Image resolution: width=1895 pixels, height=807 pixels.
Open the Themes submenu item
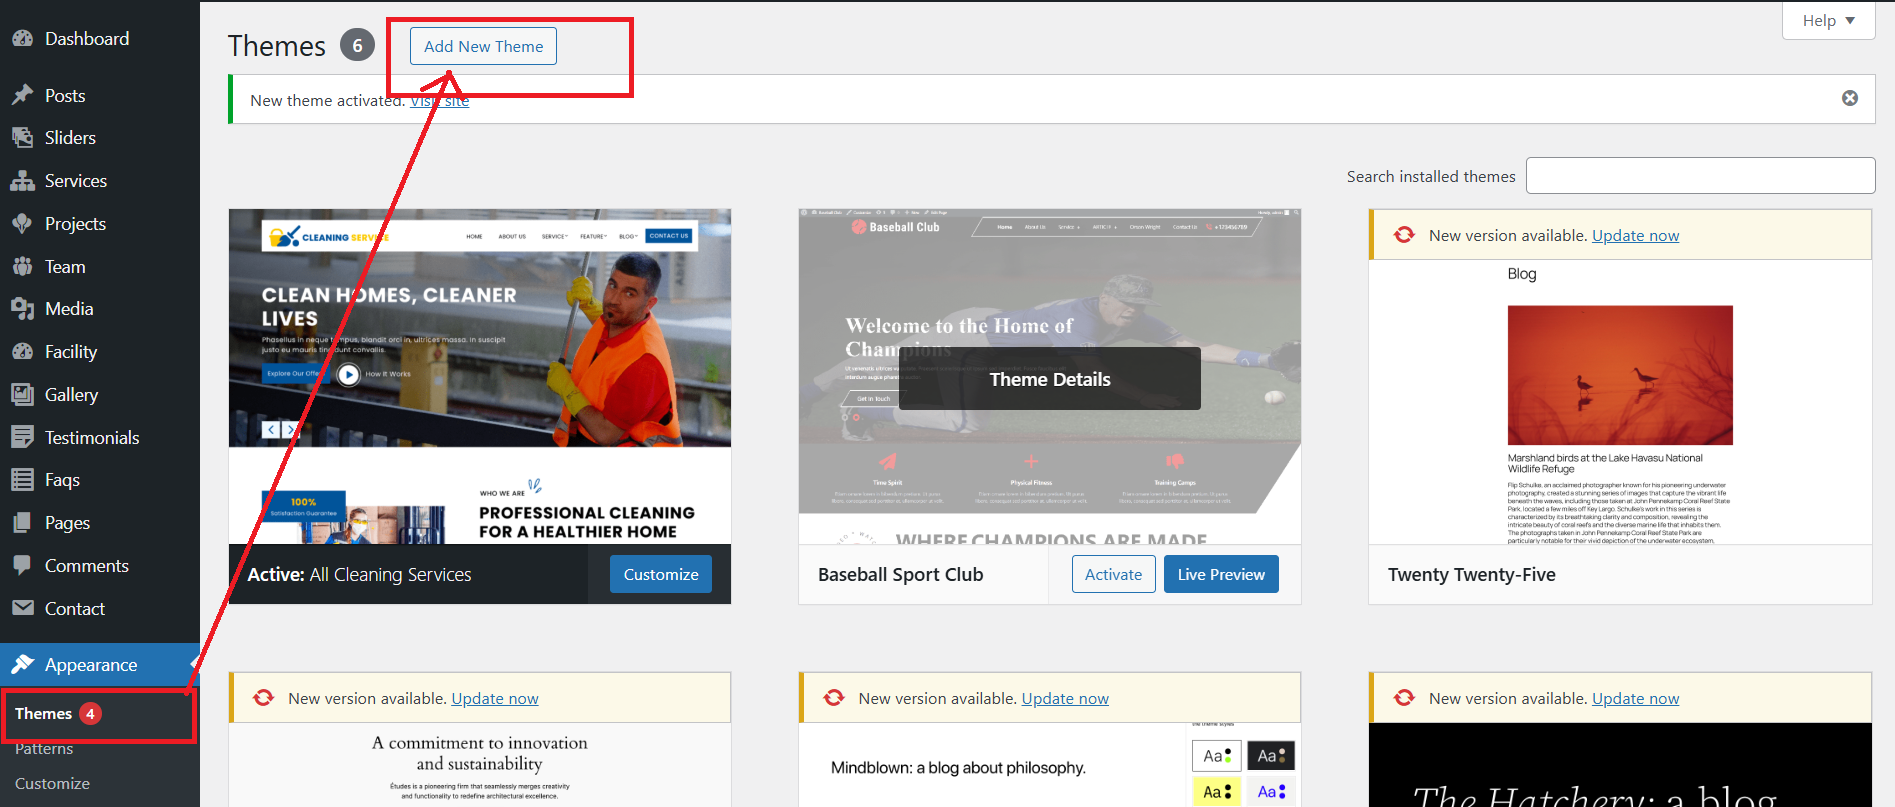[44, 714]
